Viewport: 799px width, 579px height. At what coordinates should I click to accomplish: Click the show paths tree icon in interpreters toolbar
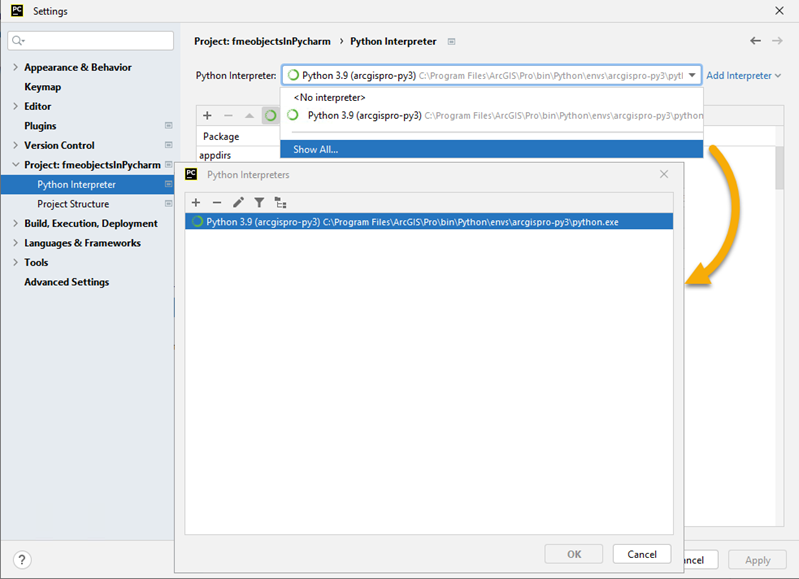(x=280, y=202)
